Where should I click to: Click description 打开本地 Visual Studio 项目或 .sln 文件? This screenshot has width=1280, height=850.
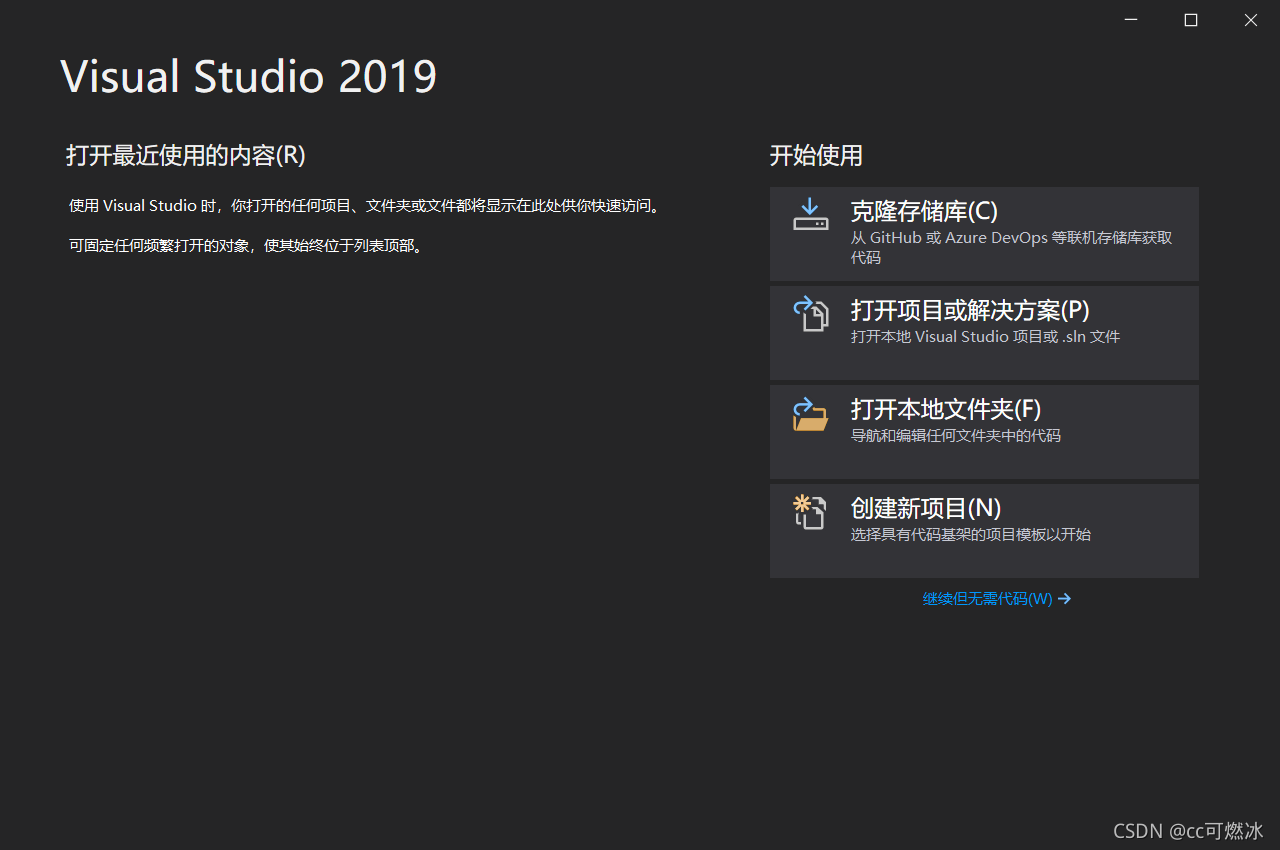pyautogui.click(x=985, y=337)
